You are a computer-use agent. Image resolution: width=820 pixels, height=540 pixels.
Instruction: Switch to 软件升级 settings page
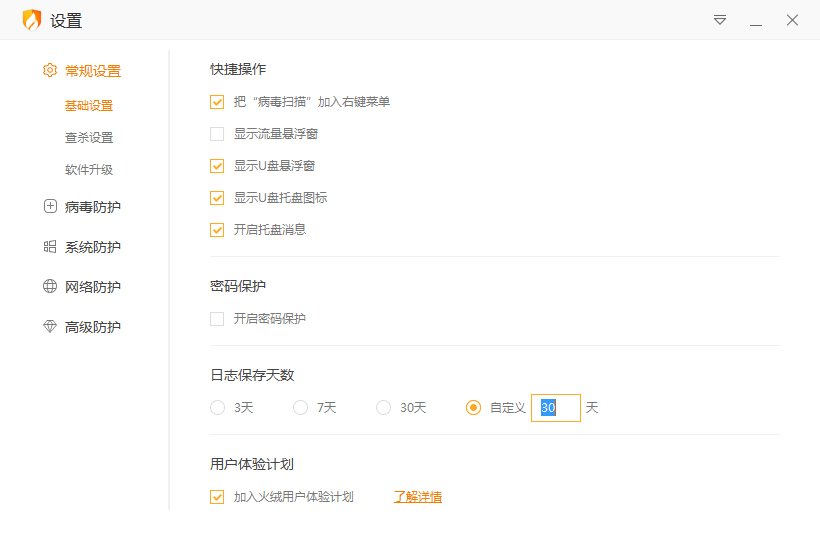(x=89, y=170)
